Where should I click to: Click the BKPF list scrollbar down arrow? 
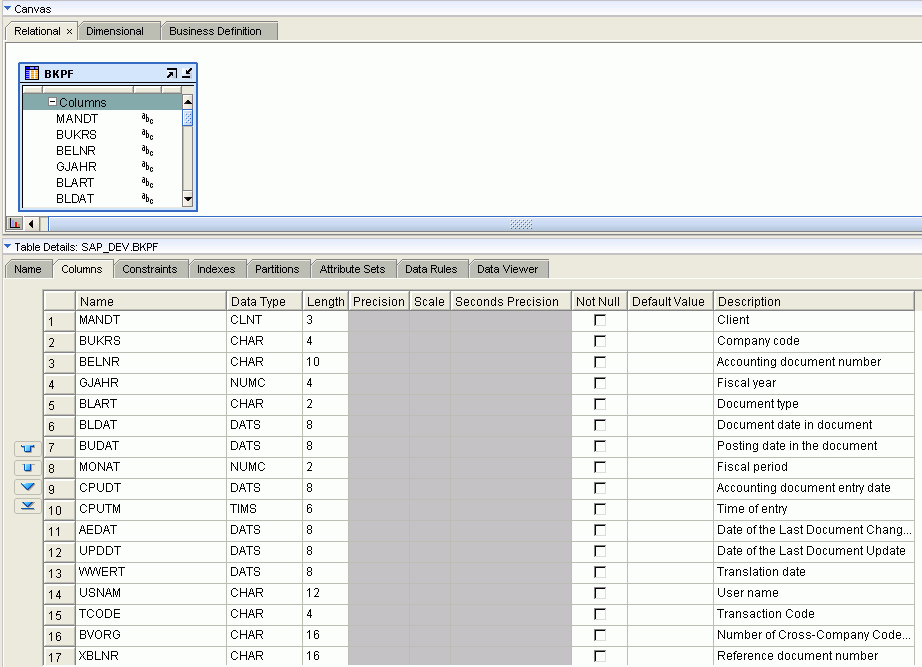188,198
